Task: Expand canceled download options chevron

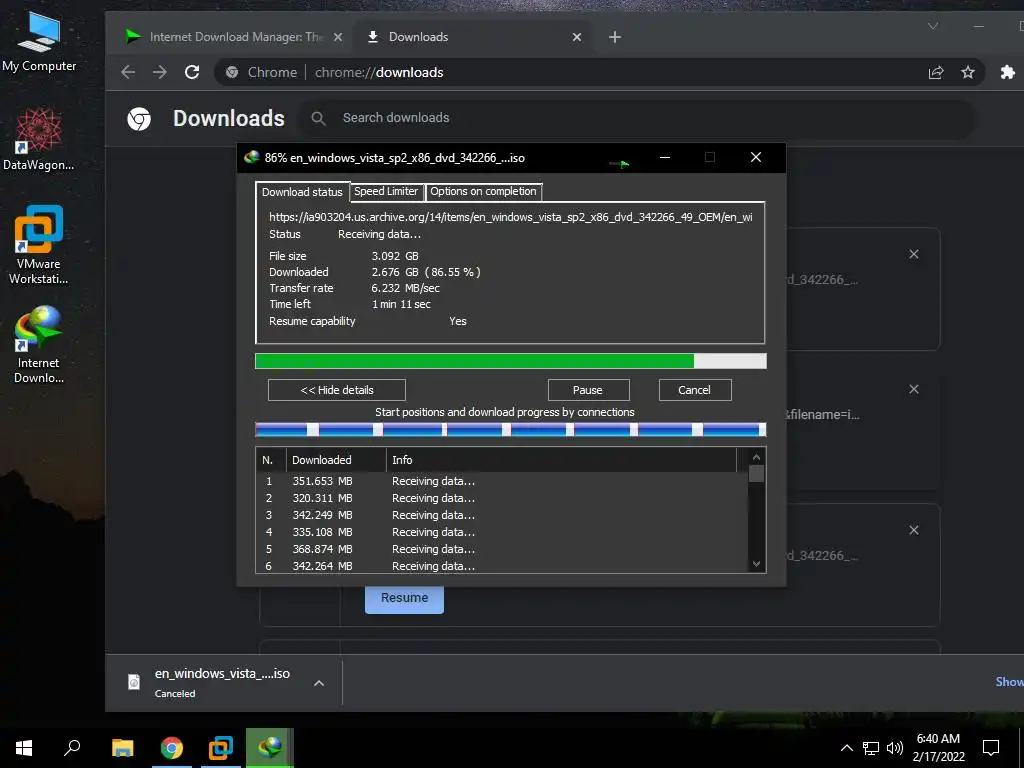Action: point(319,683)
